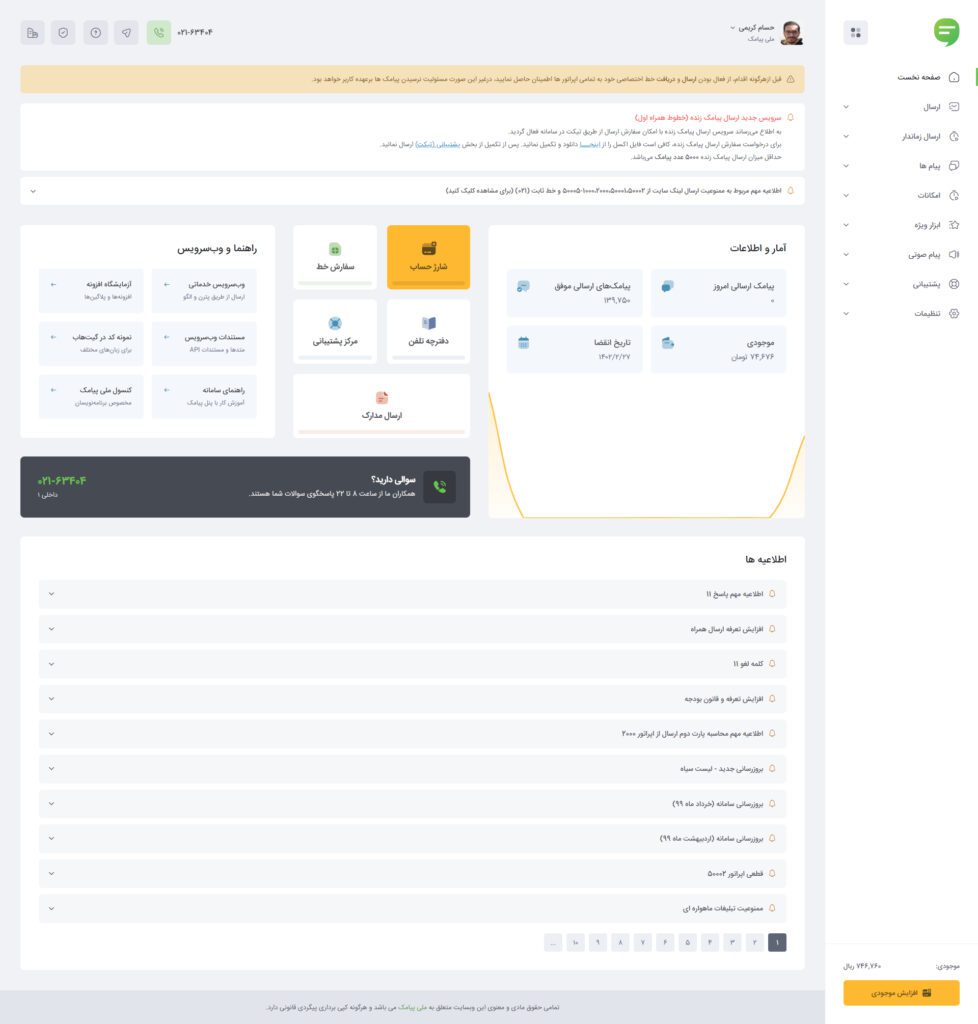Expand the افزایش تعرفه ارسال همراه announcement
Viewport: 978px width, 1024px height.
pos(413,629)
